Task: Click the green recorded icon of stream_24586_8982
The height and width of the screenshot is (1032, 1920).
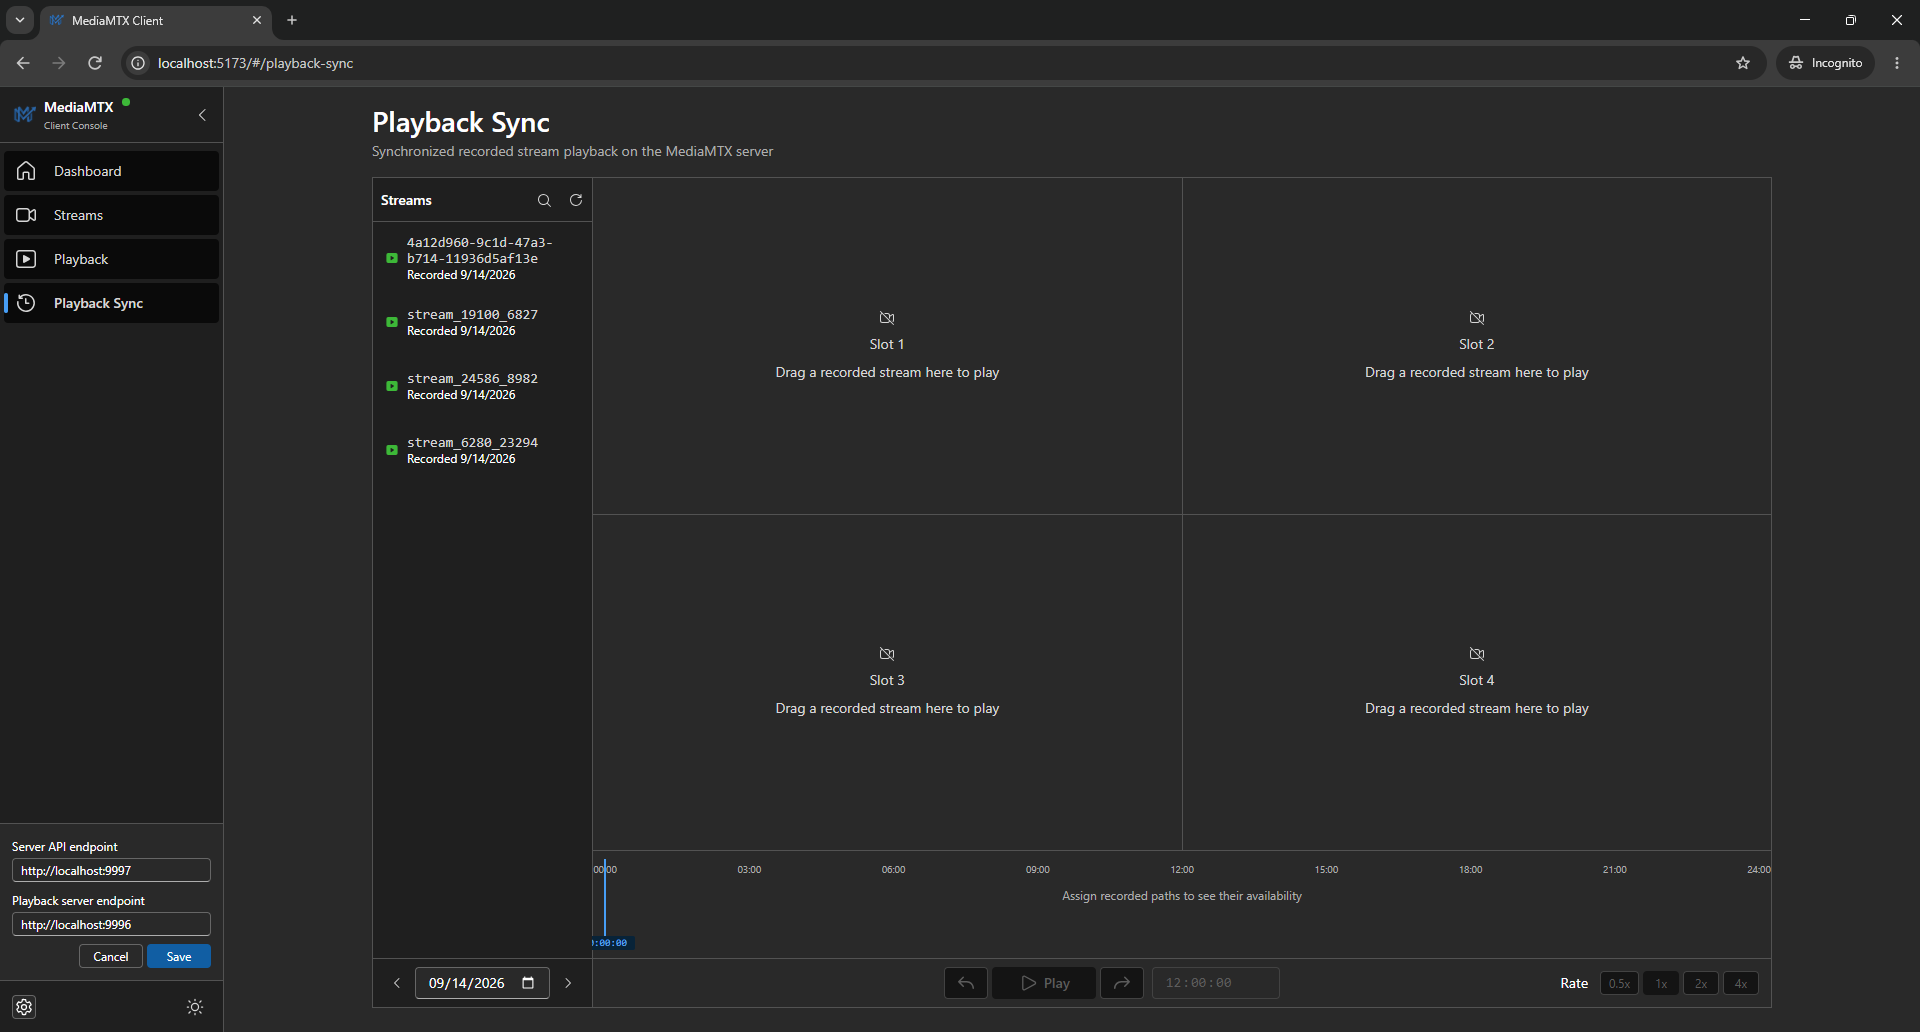Action: tap(392, 386)
